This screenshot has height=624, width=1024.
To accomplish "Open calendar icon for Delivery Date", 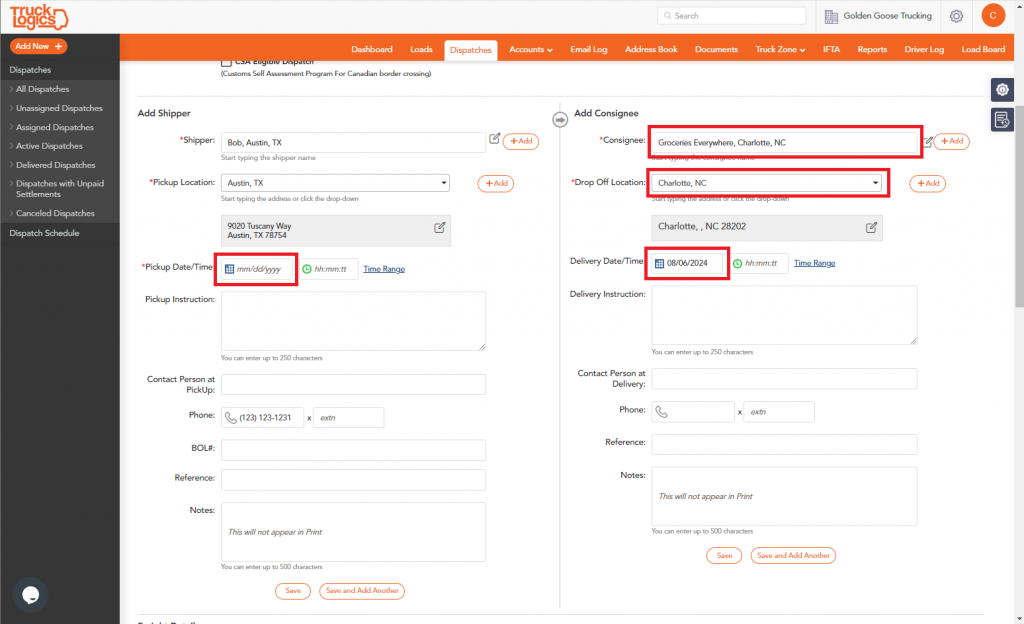I will point(660,263).
